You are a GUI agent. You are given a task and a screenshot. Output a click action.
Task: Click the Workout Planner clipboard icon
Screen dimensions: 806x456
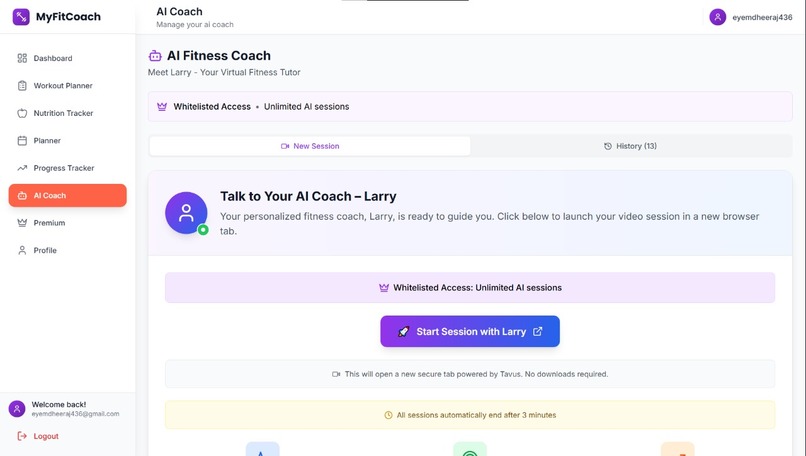pos(22,85)
